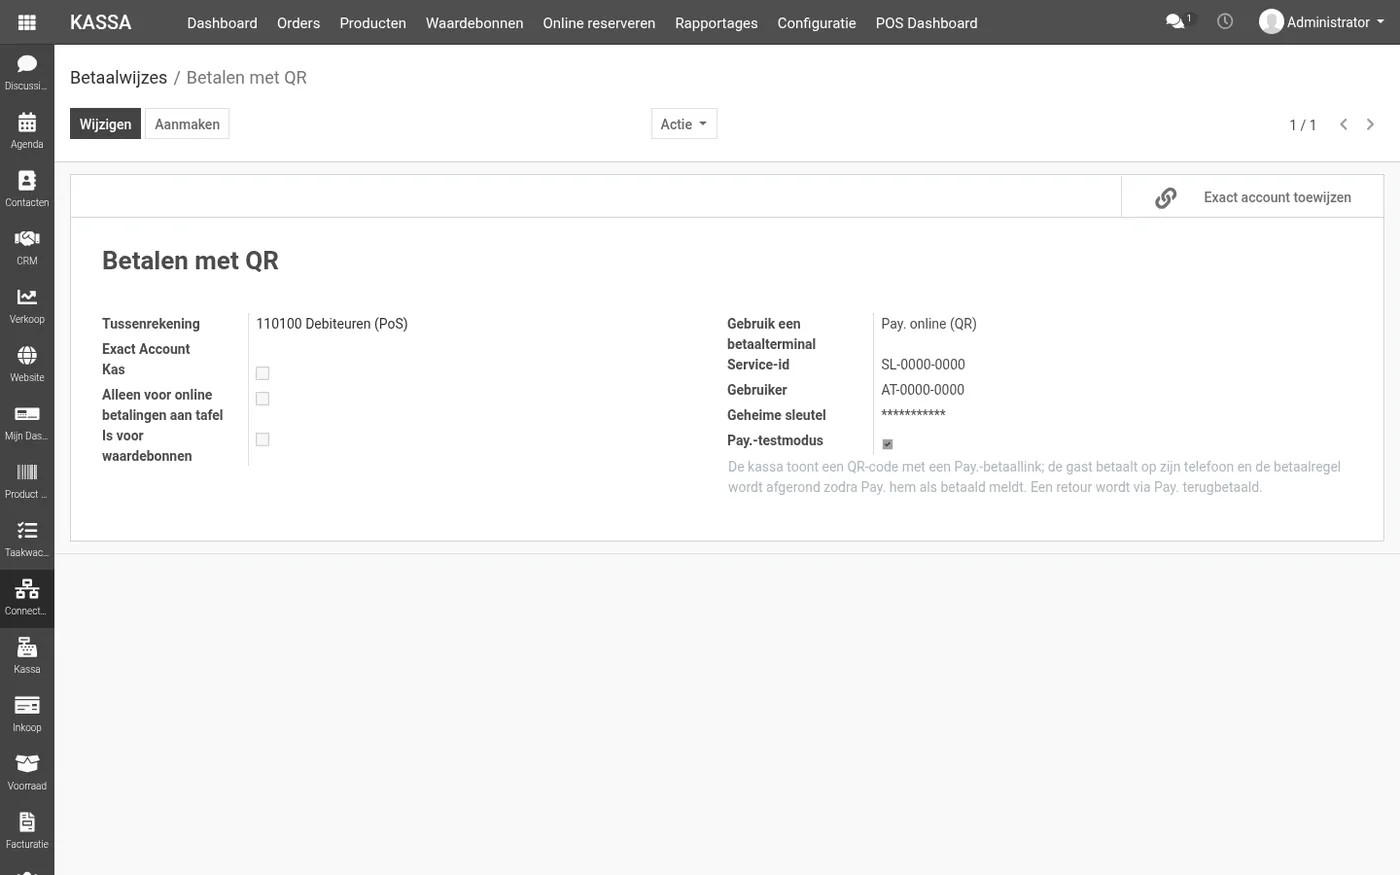Toggle the Kas checkbox
Viewport: 1400px width, 875px height.
pos(262,373)
